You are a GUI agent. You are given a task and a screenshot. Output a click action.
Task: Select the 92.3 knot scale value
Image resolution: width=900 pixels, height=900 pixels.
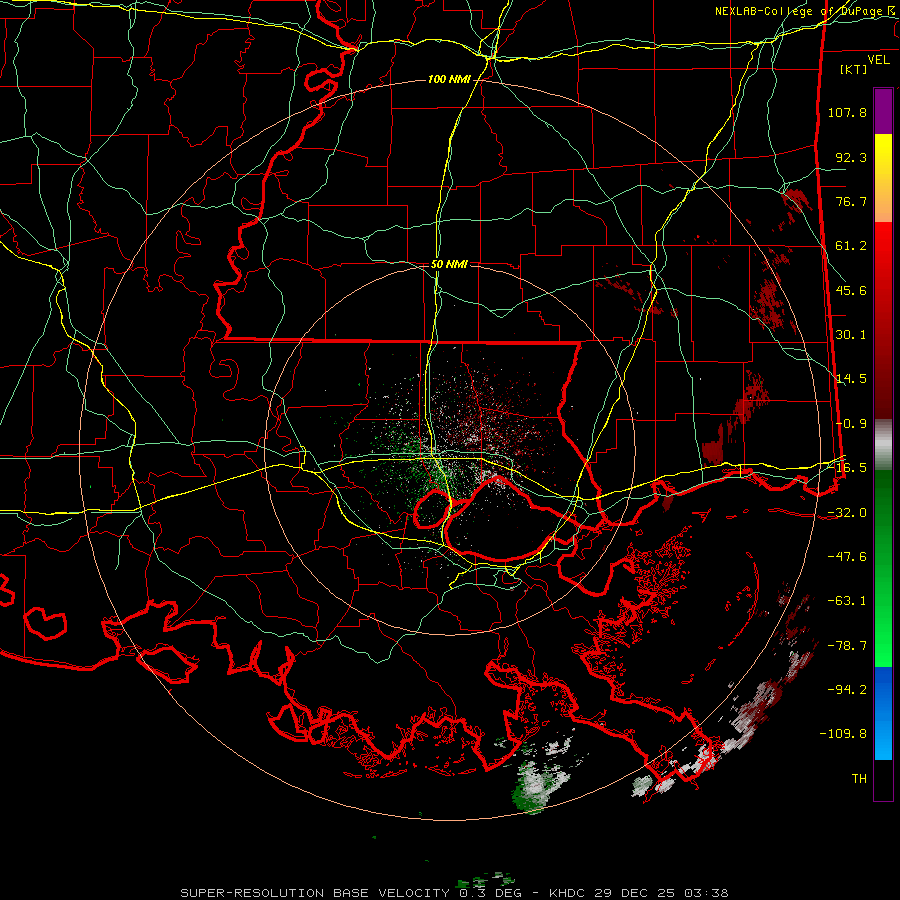click(851, 157)
